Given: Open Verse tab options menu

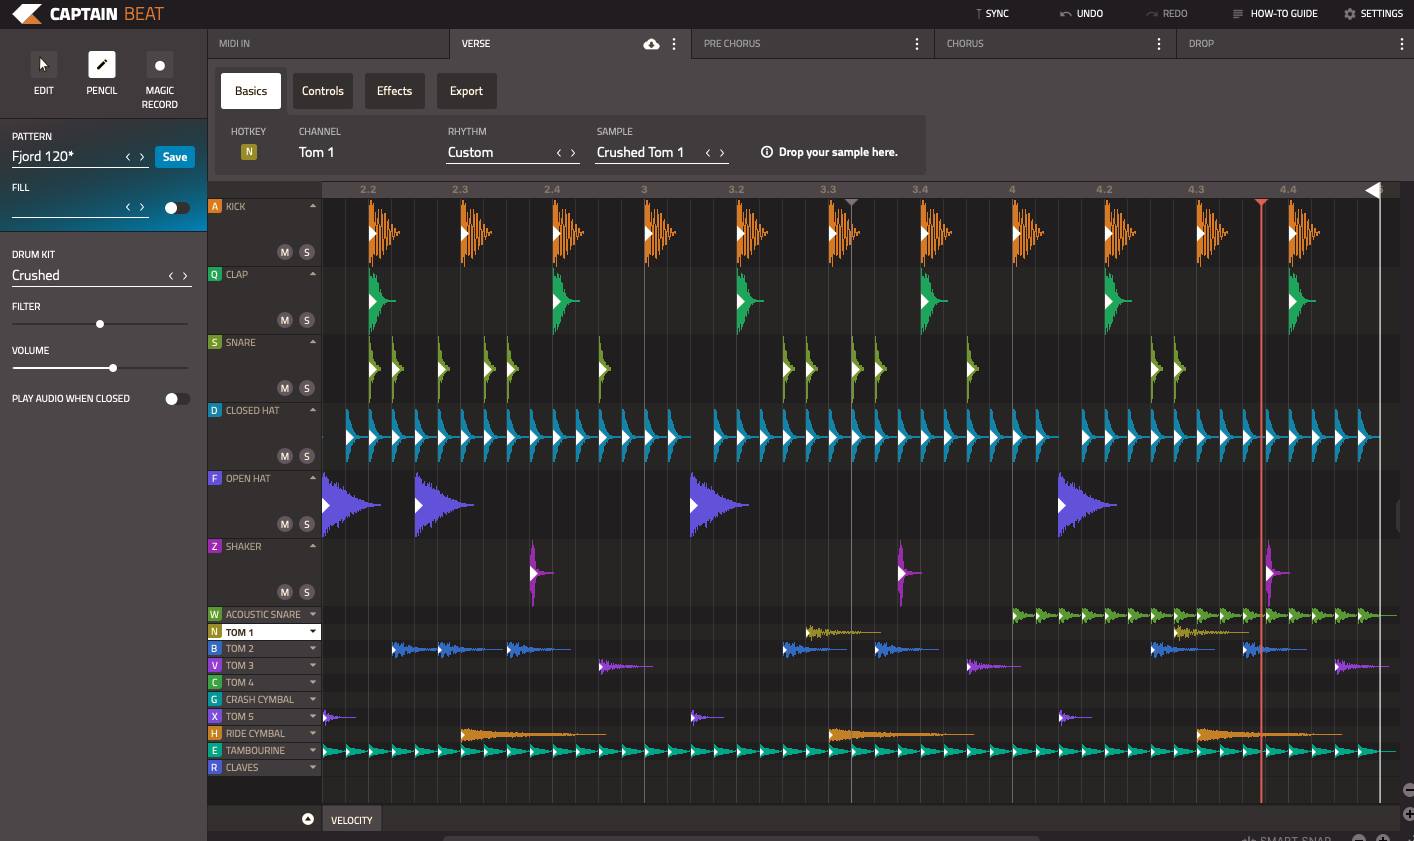Looking at the screenshot, I should [674, 44].
